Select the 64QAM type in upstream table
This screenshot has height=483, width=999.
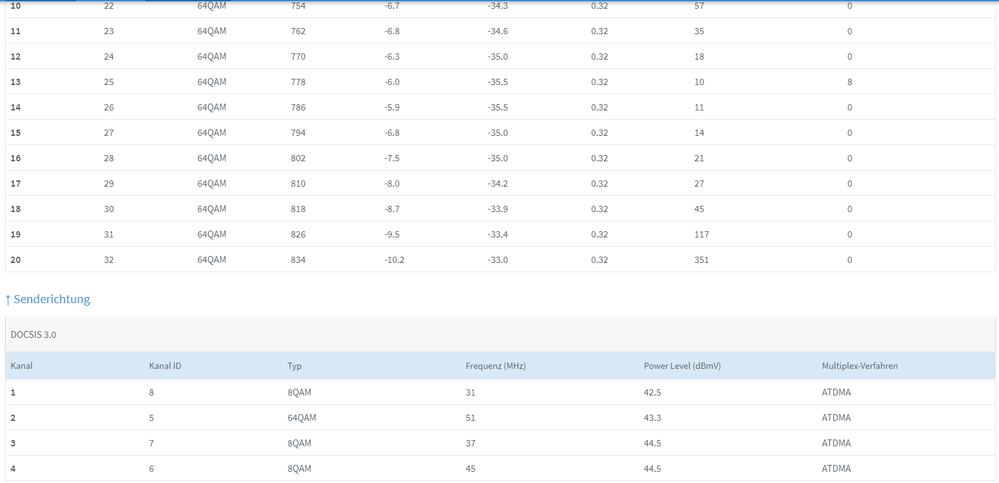tap(301, 418)
